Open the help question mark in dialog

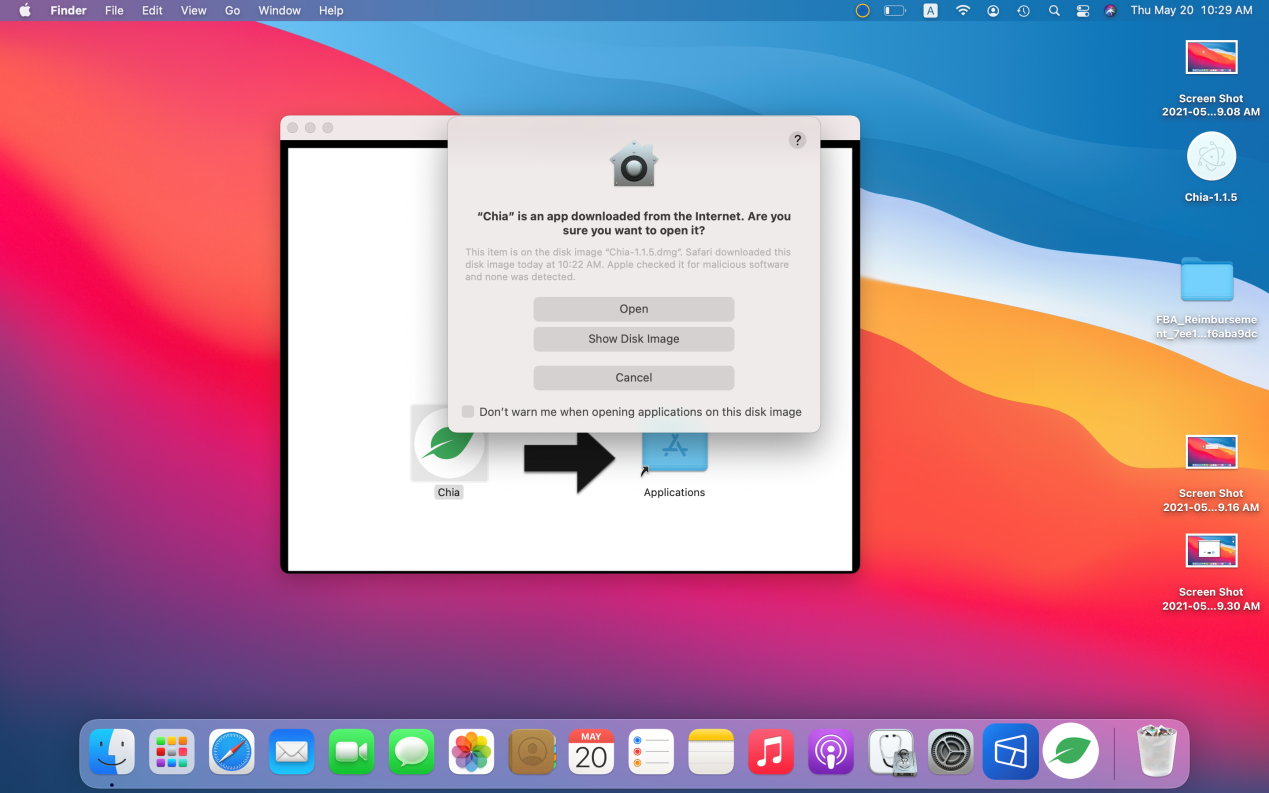click(x=797, y=140)
